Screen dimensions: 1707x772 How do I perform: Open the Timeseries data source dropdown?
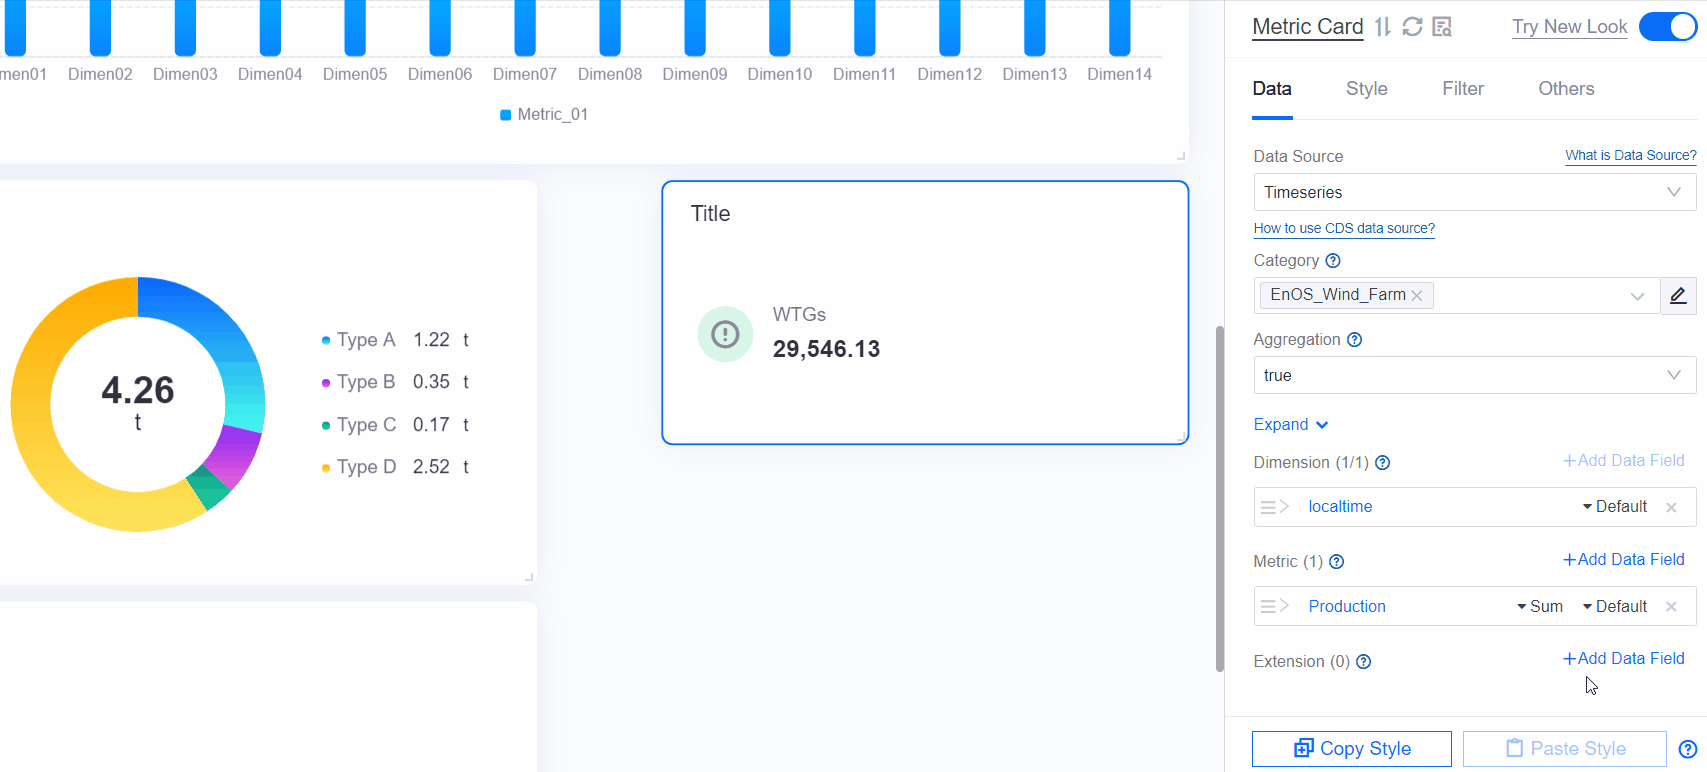[x=1474, y=192]
